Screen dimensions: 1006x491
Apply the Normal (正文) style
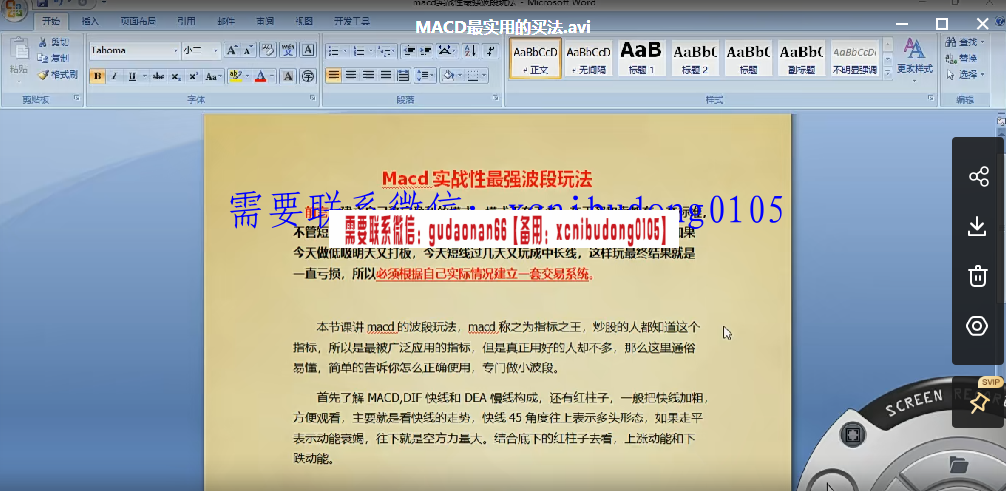pyautogui.click(x=535, y=58)
